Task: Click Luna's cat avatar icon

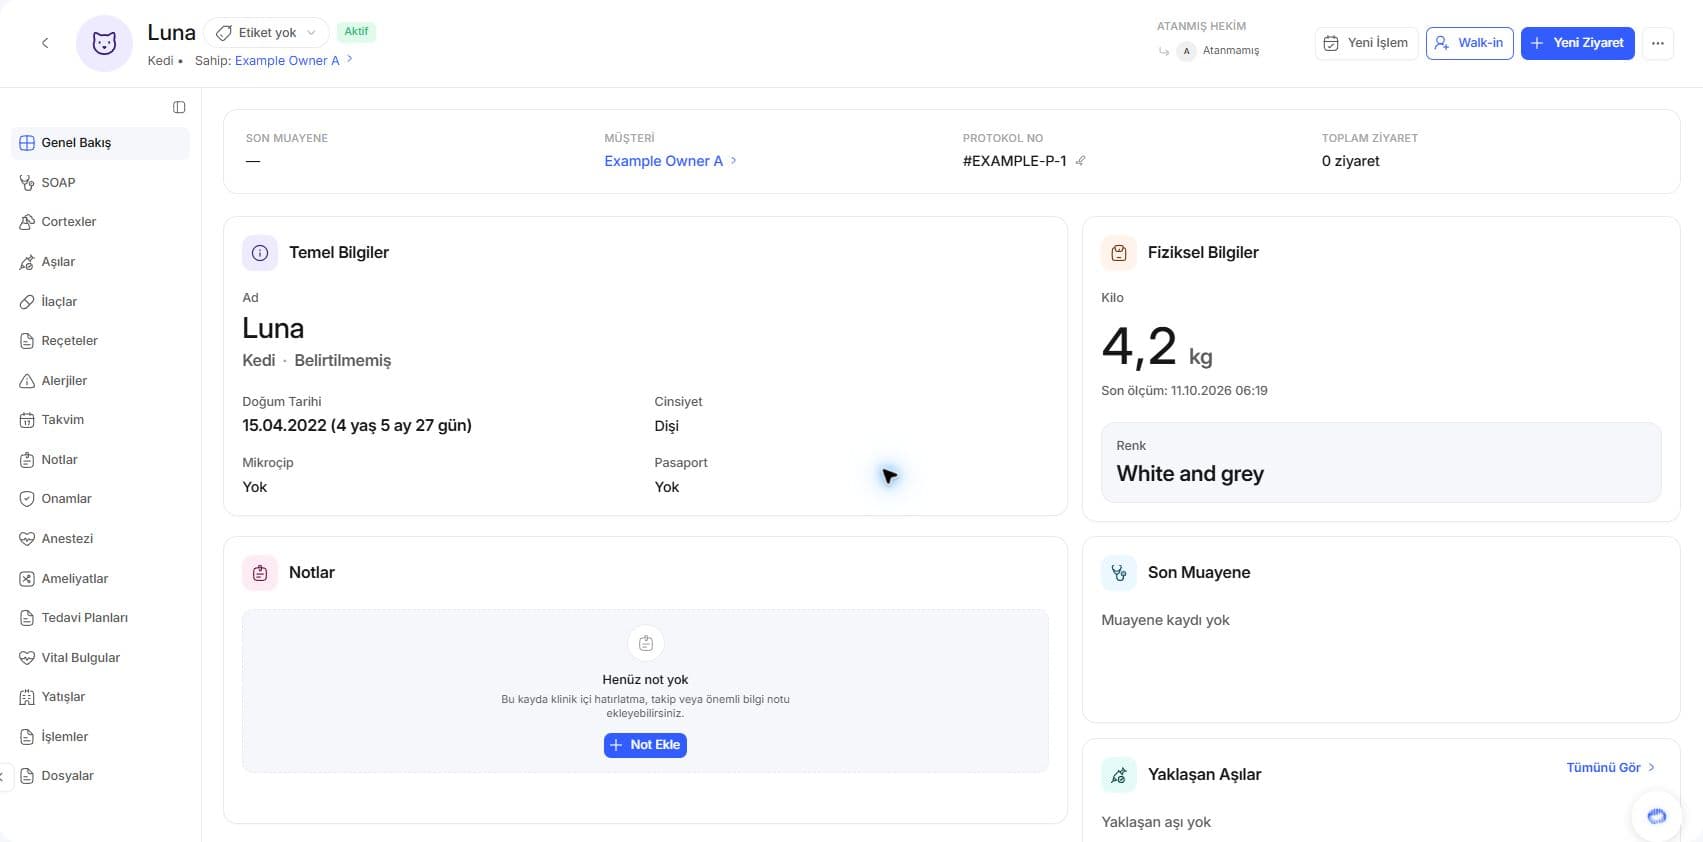Action: pos(104,43)
